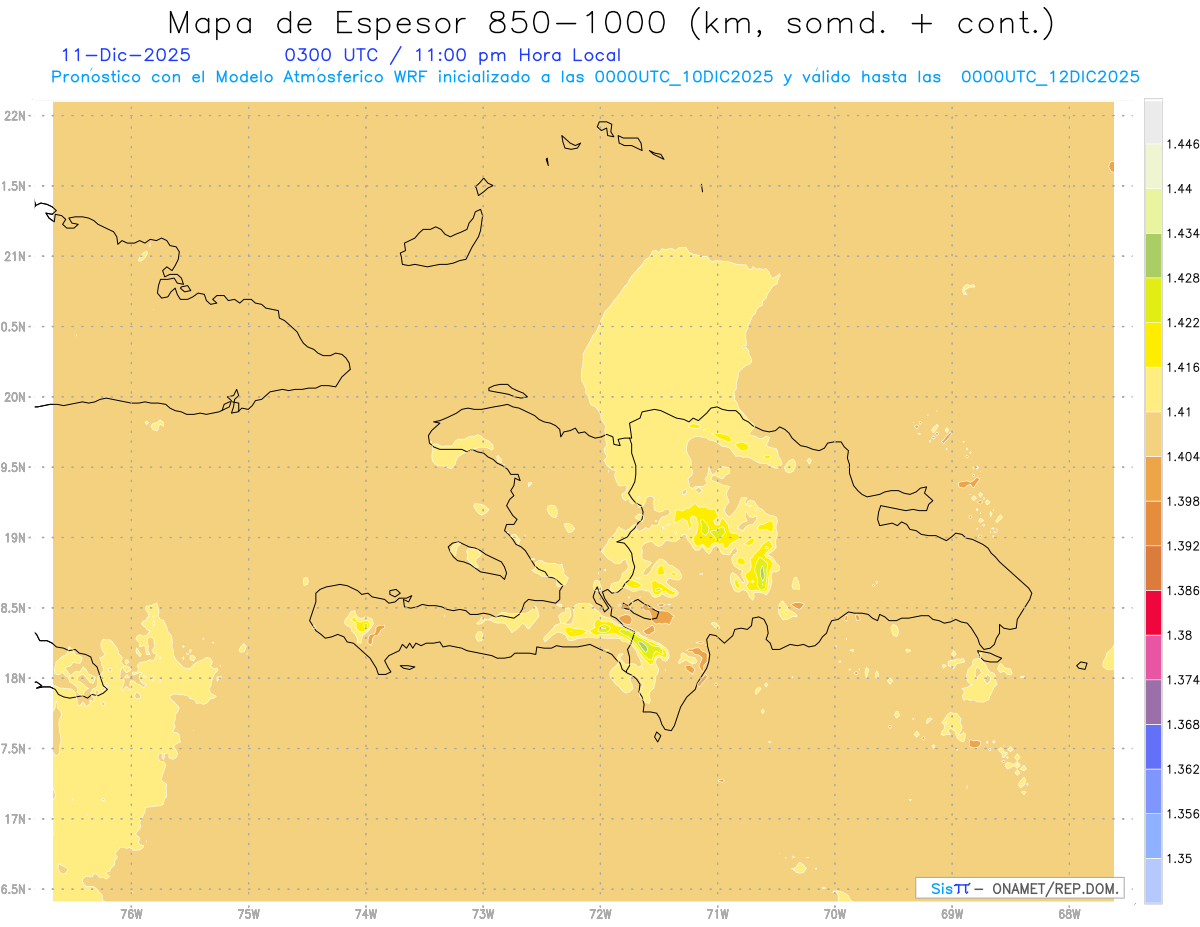Select the legend value 1.434
This screenshot has width=1200, height=927.
point(1184,233)
